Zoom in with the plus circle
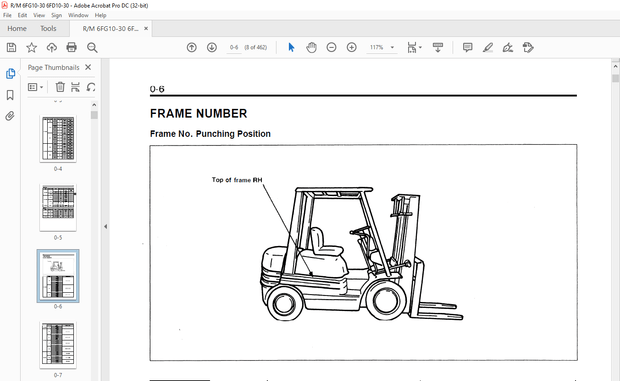The width and height of the screenshot is (620, 381). tap(352, 47)
